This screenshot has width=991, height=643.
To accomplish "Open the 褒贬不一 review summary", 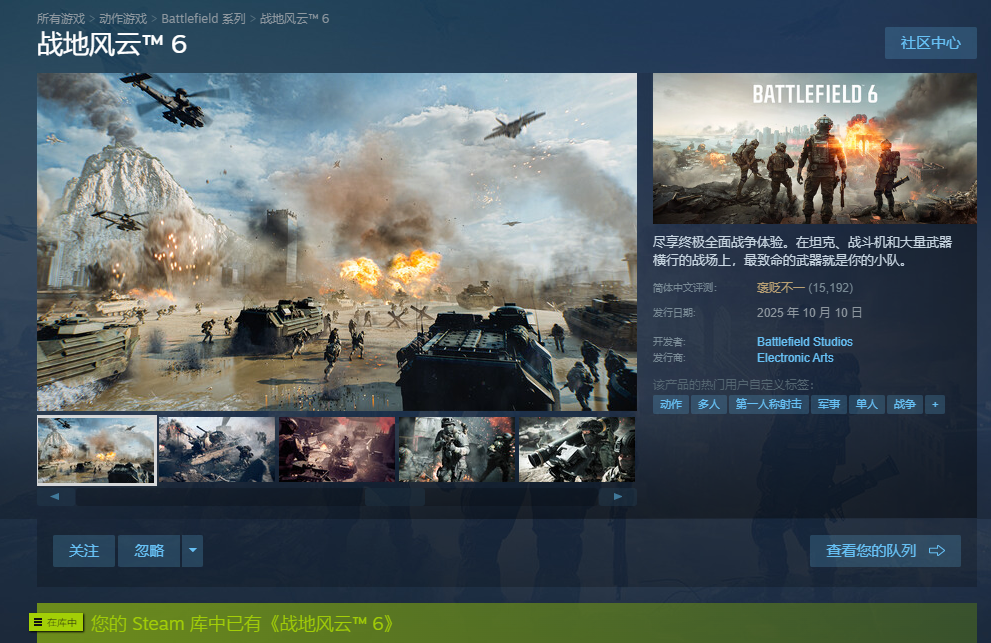I will click(x=781, y=288).
